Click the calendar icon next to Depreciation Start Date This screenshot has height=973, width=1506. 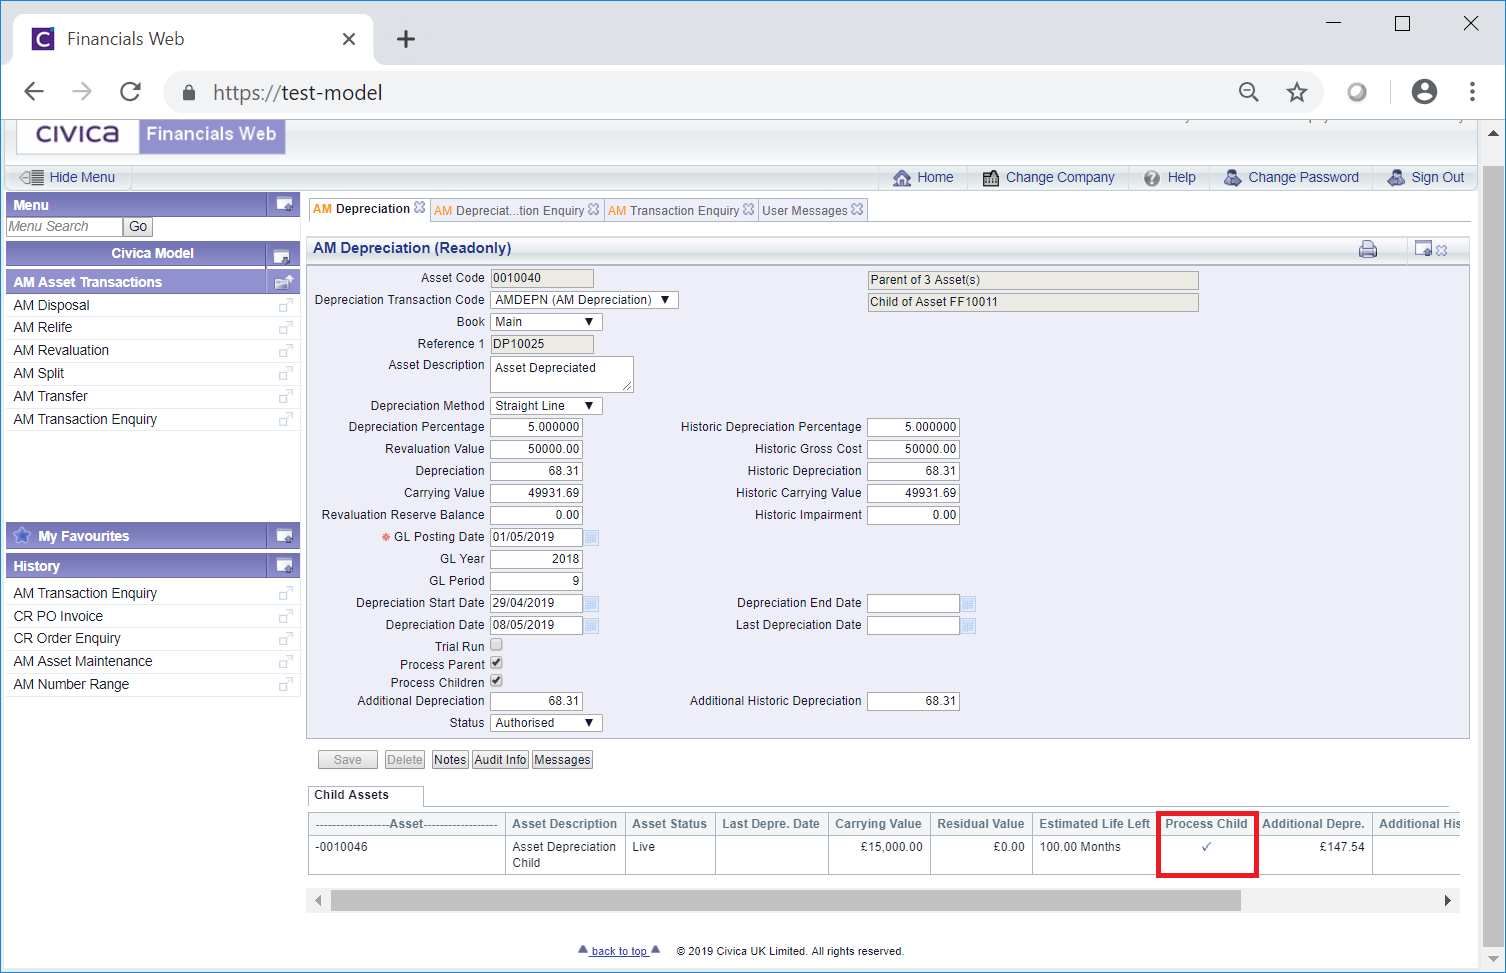pos(591,604)
